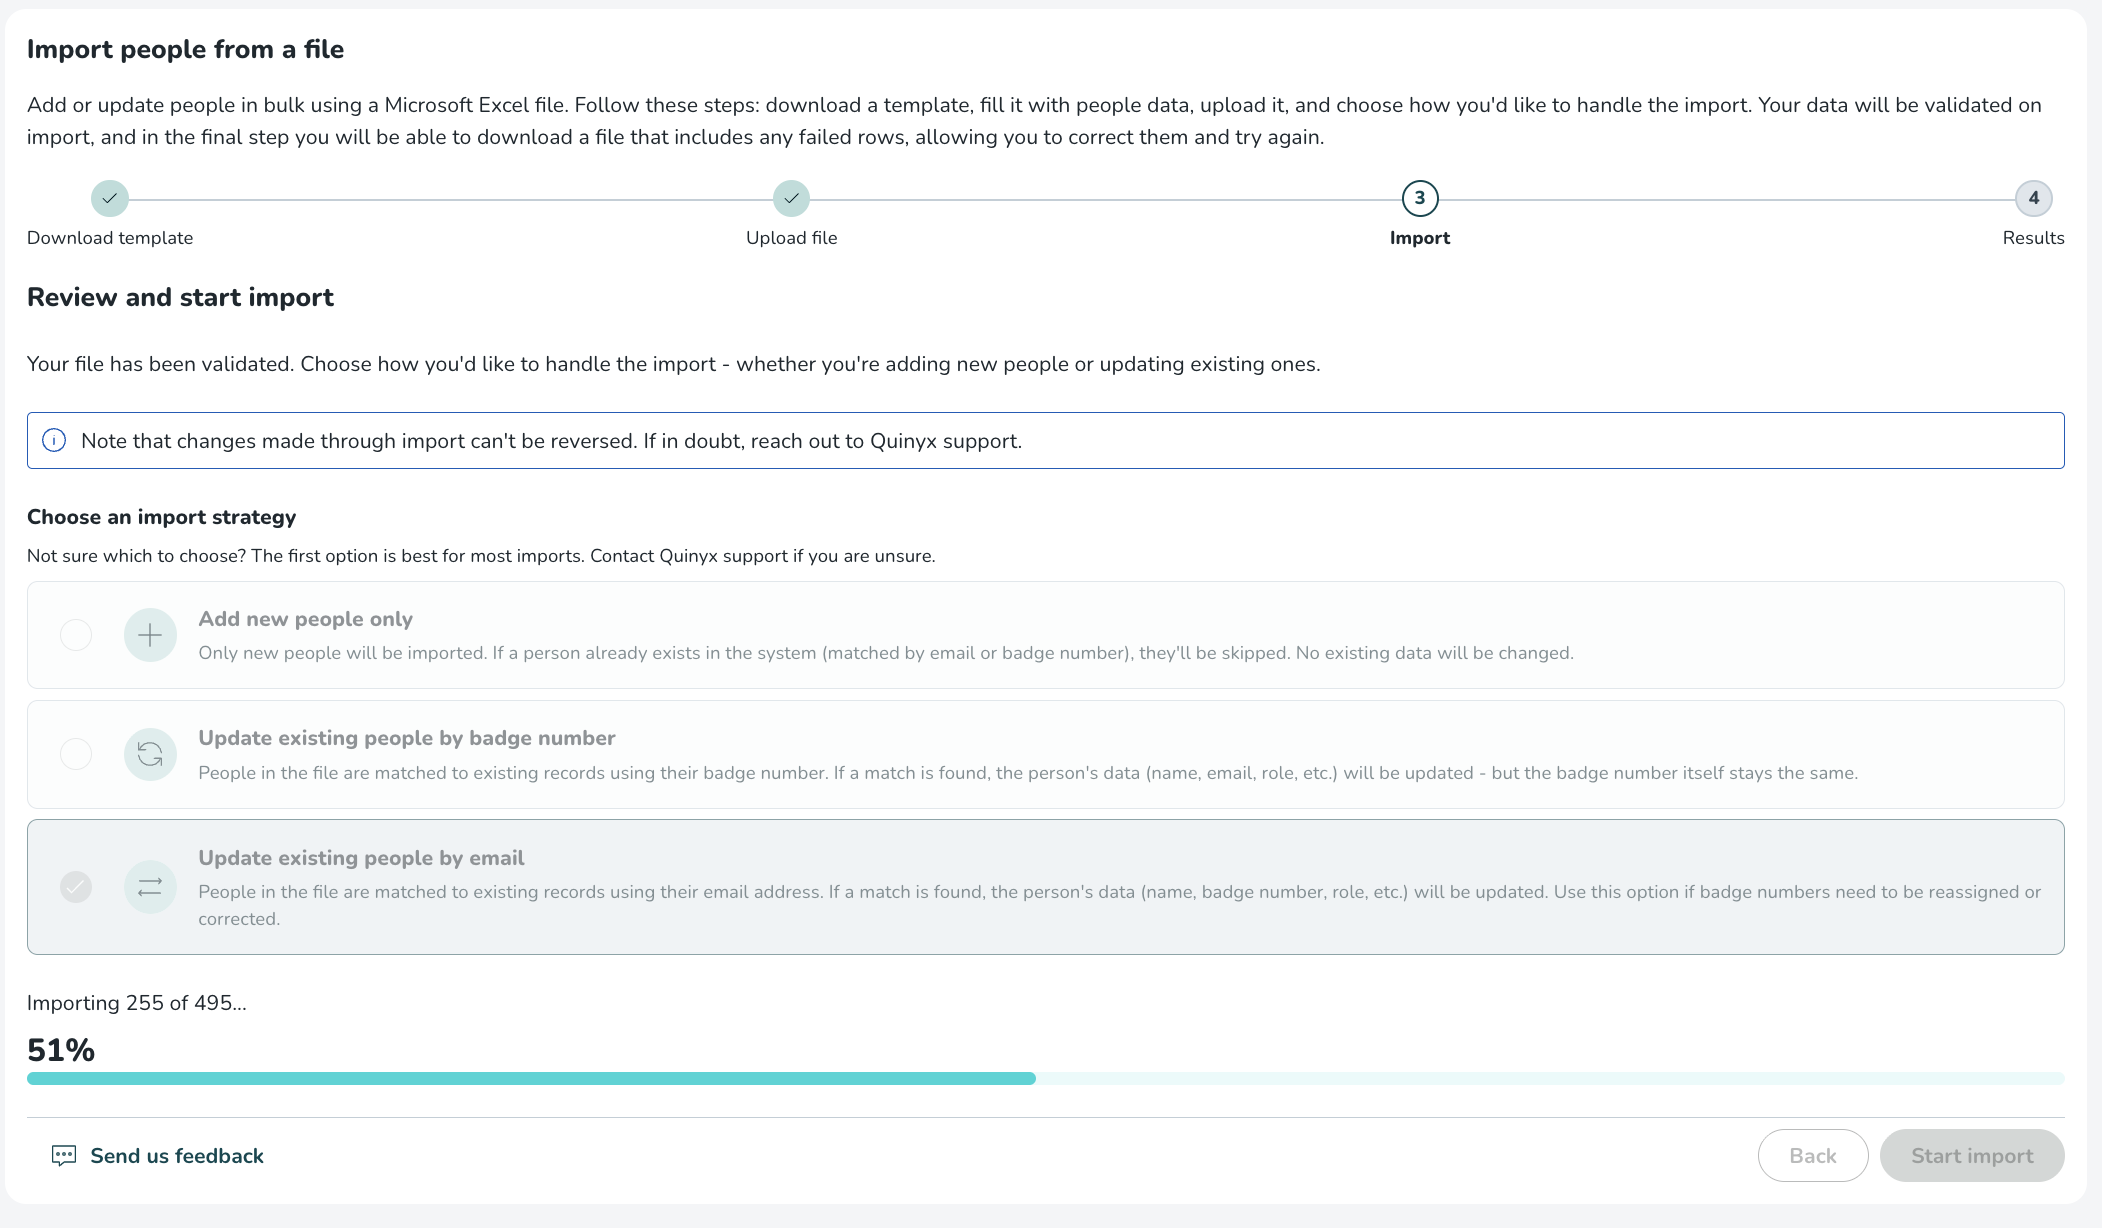Click the Upload file step label
The image size is (2102, 1228).
[791, 238]
